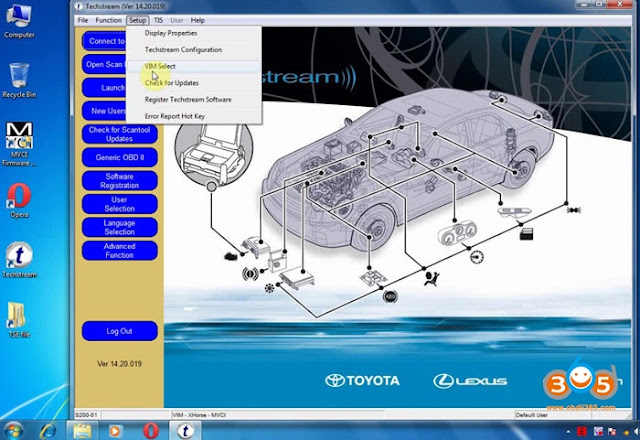Choose Error Report Hot Key entry
Viewport: 640px width, 440px height.
pyautogui.click(x=194, y=116)
